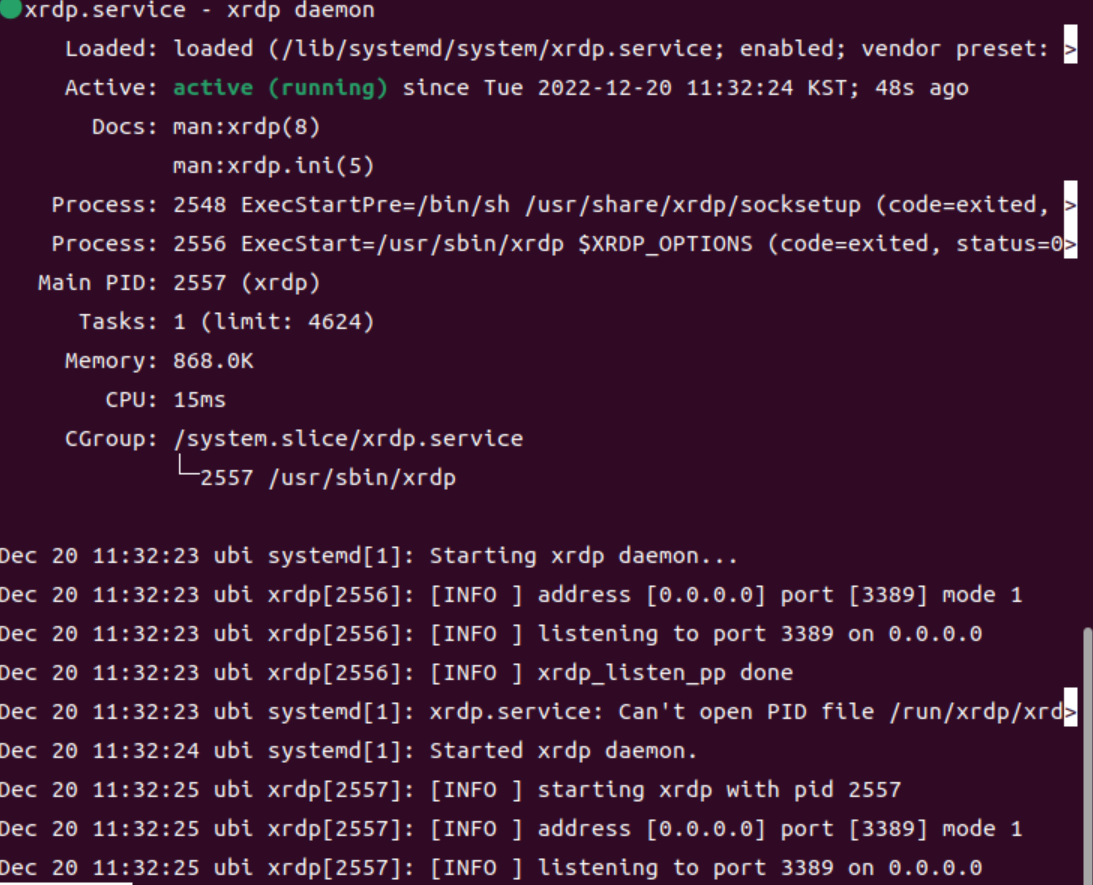Click the 'Memory: 868.0K' value
Viewport: 1093px width, 885px height.
tap(213, 361)
